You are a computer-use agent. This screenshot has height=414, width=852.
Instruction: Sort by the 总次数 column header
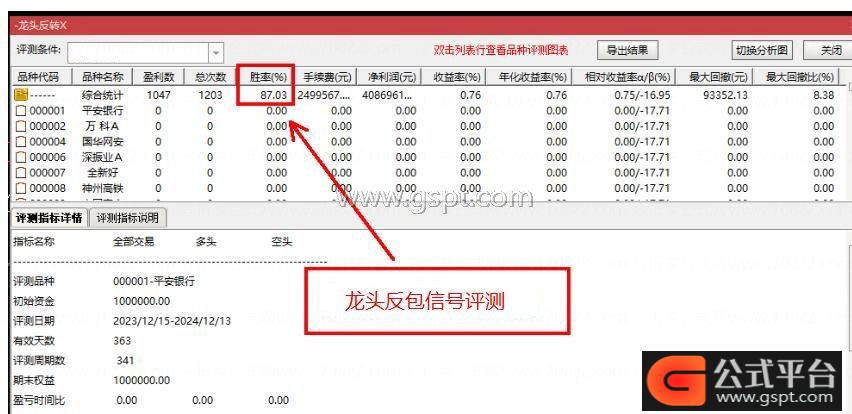(x=210, y=77)
